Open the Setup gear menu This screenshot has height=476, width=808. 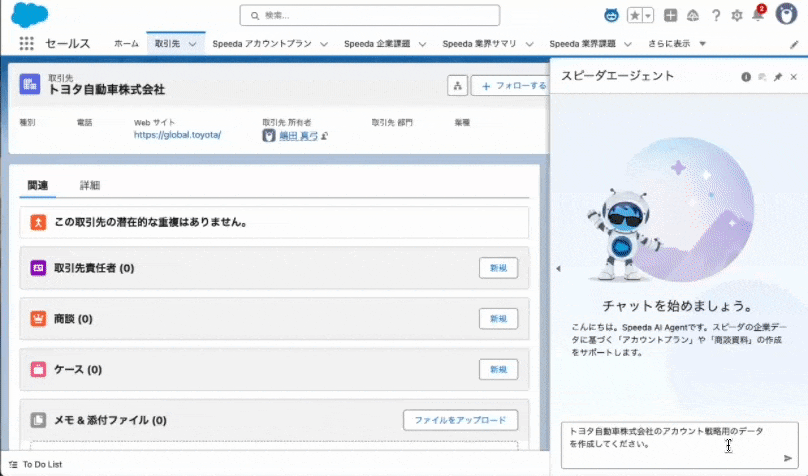[x=737, y=15]
